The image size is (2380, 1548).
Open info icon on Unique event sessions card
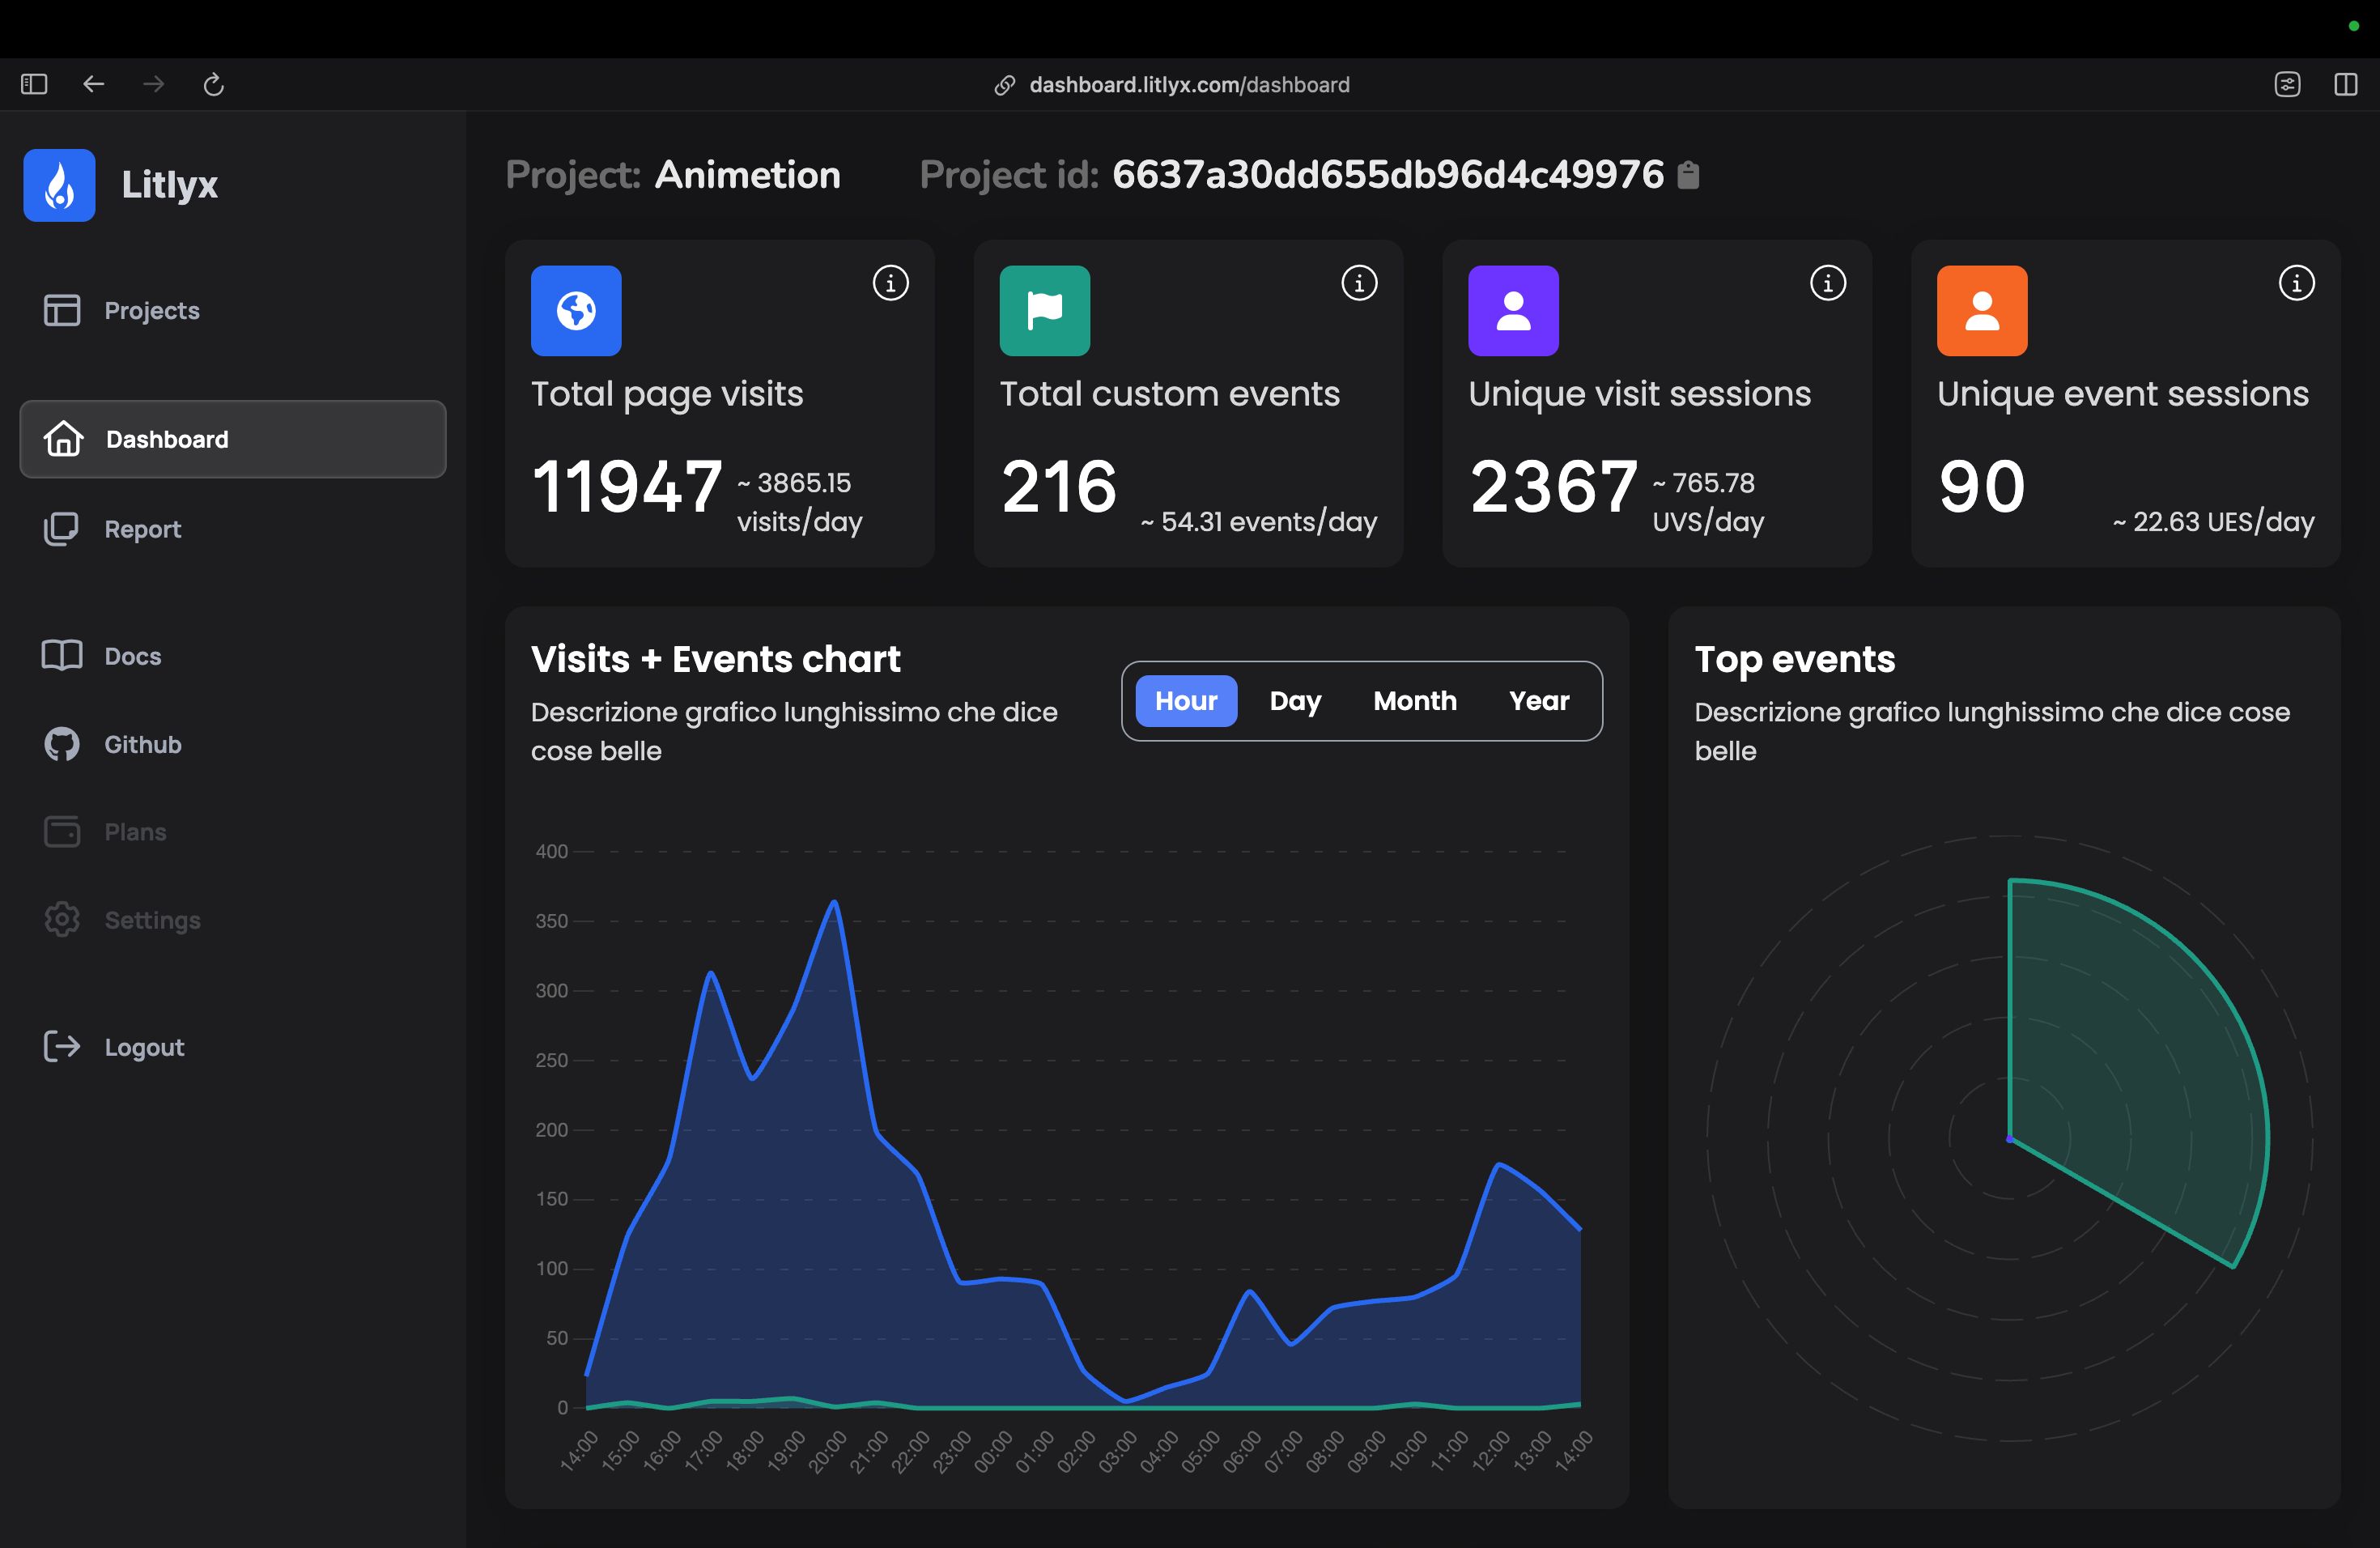point(2296,283)
